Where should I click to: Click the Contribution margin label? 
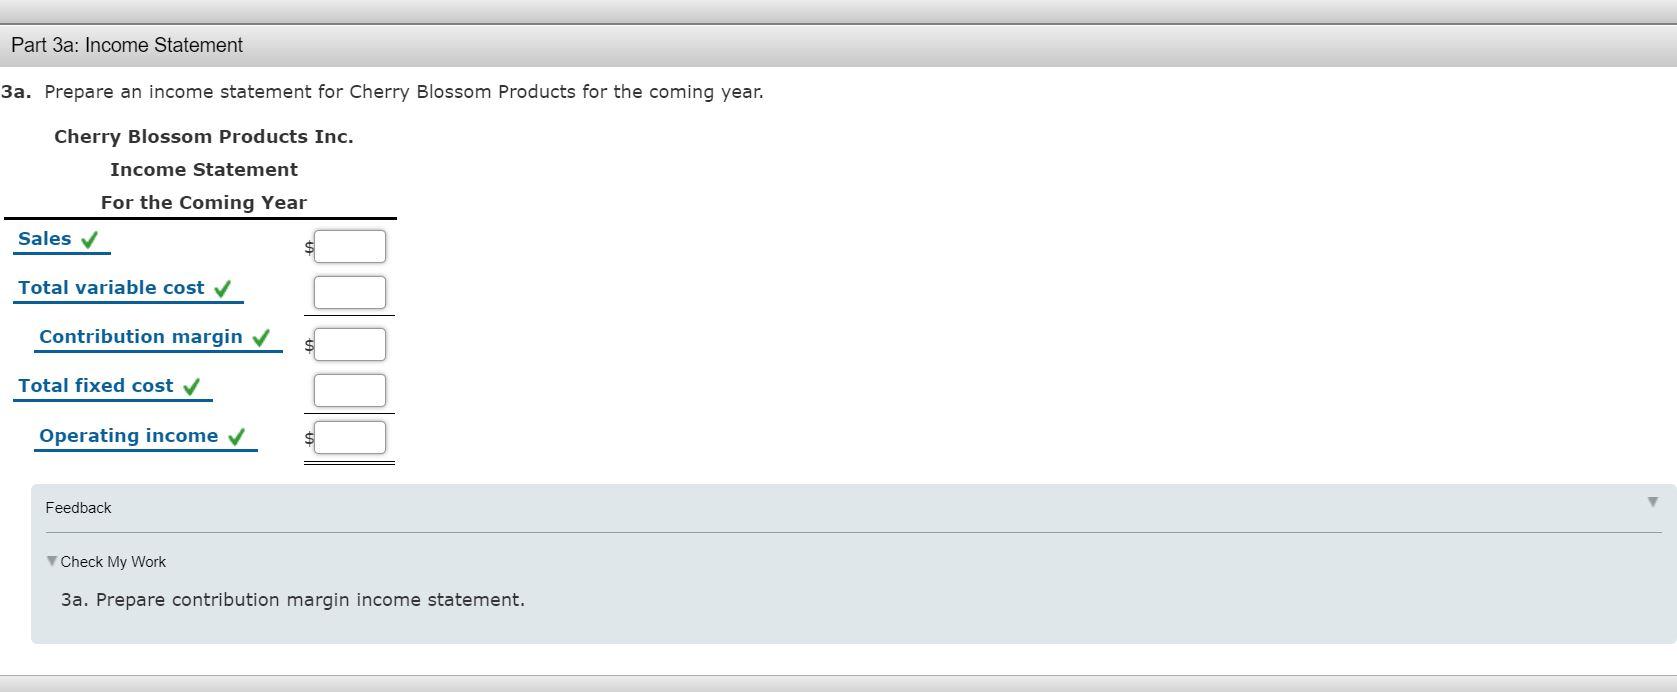coord(141,336)
